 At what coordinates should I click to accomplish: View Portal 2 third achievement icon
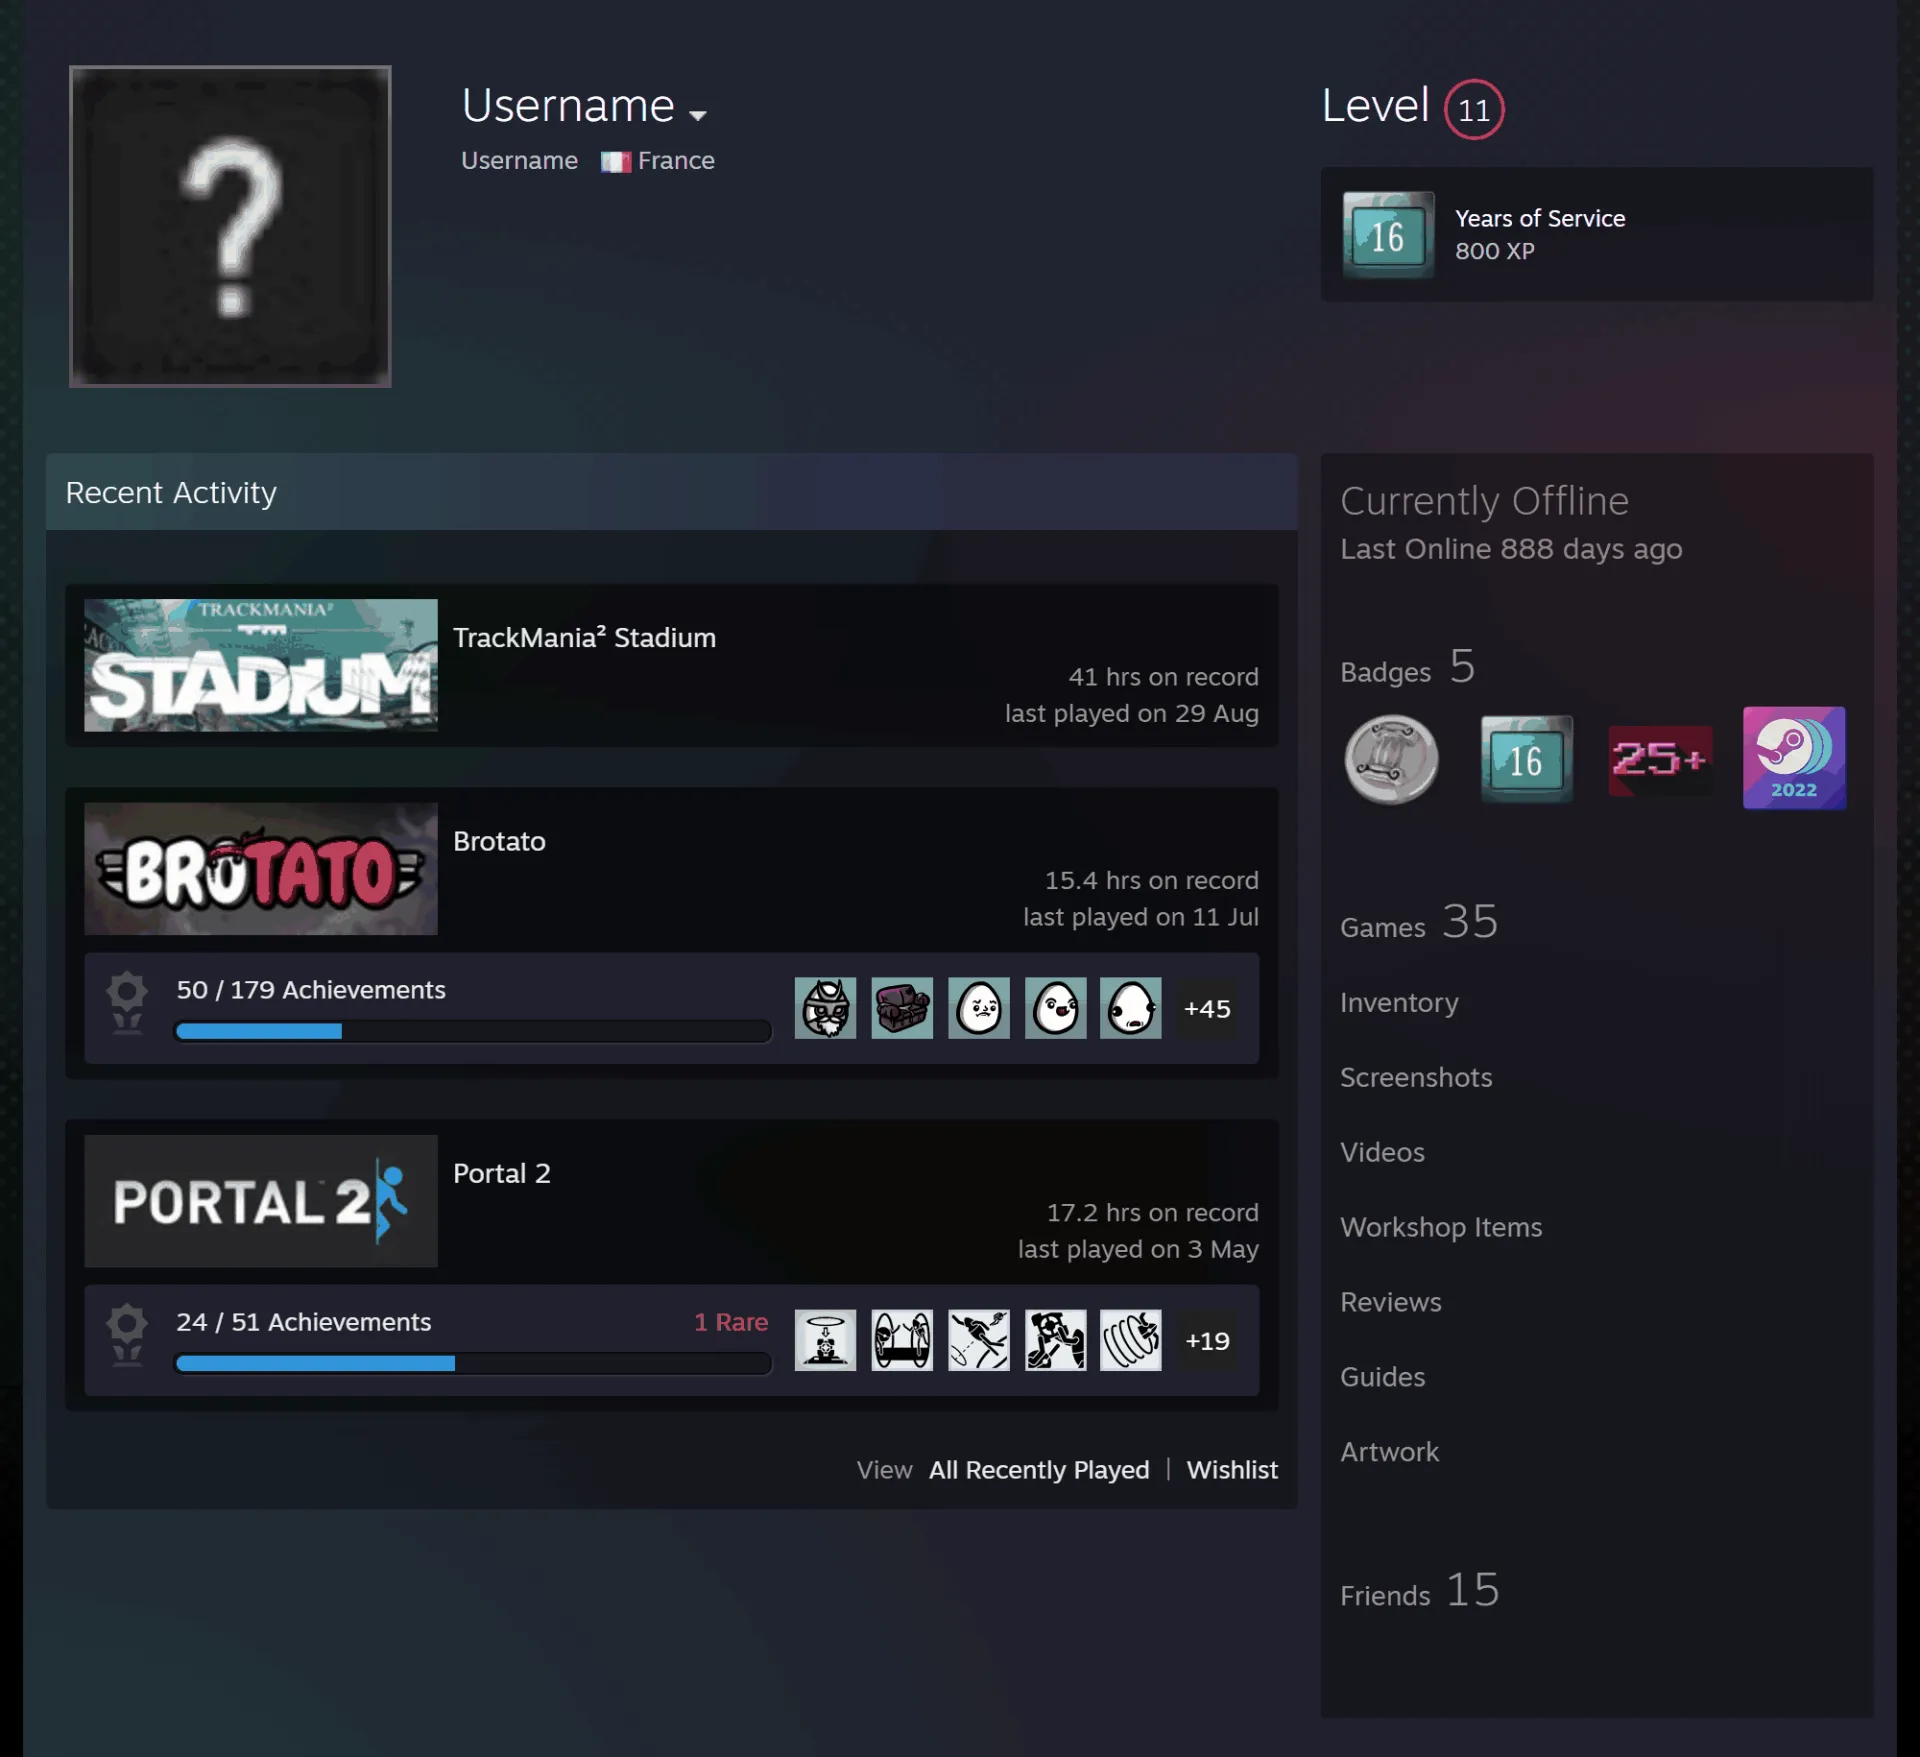[979, 1340]
